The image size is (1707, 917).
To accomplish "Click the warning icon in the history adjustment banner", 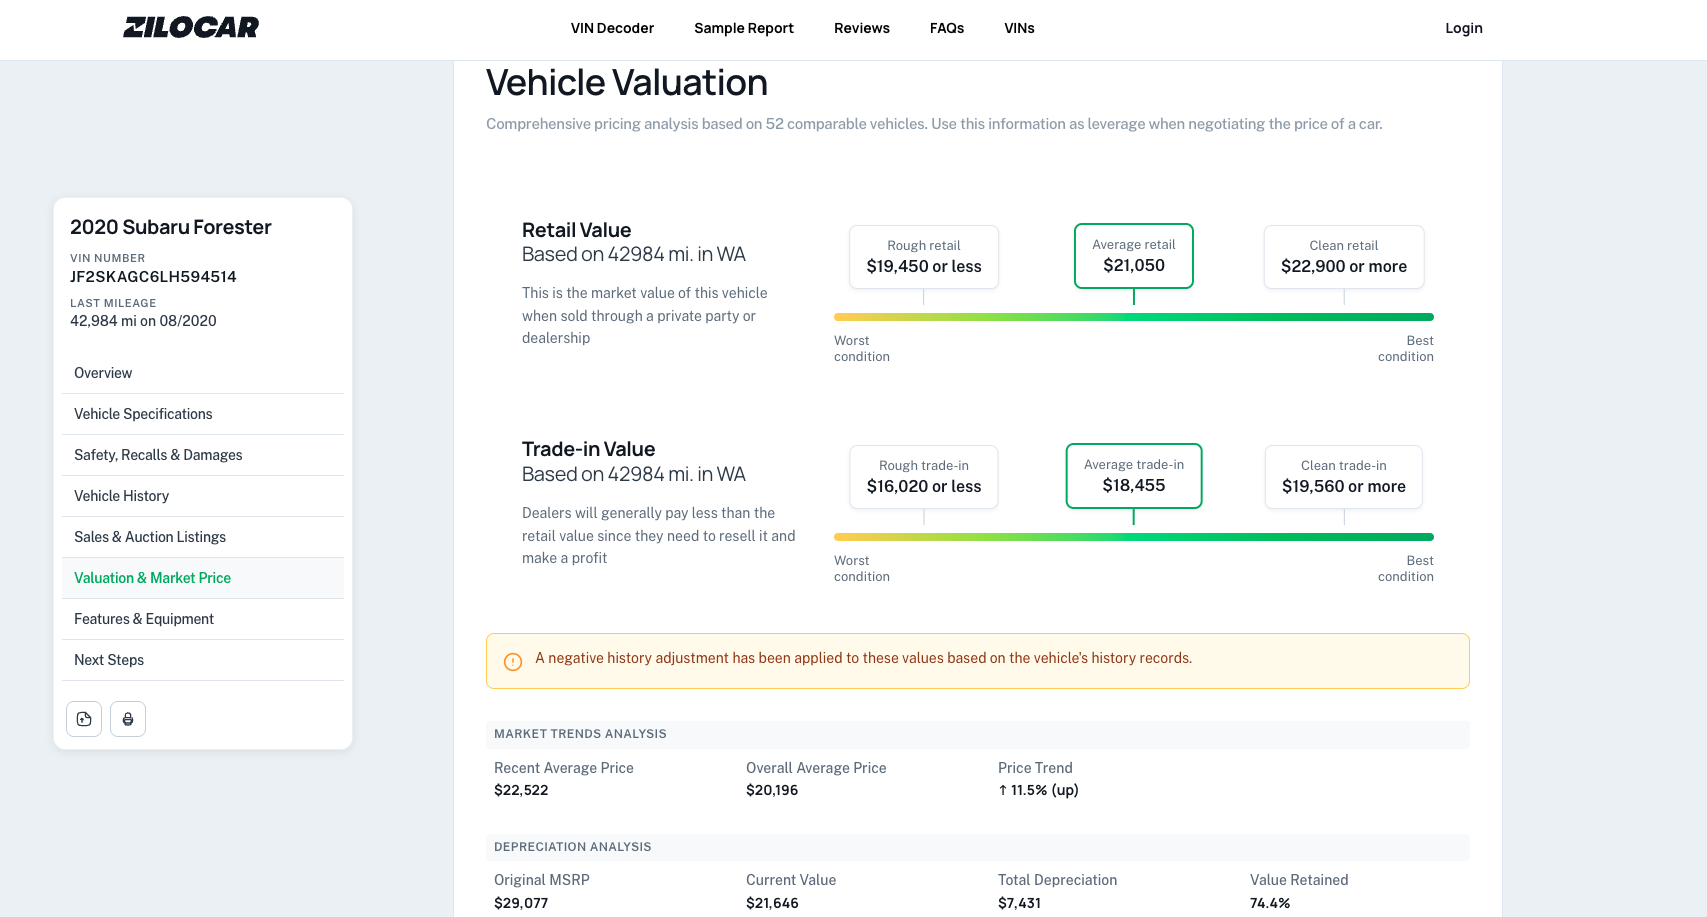I will click(513, 661).
